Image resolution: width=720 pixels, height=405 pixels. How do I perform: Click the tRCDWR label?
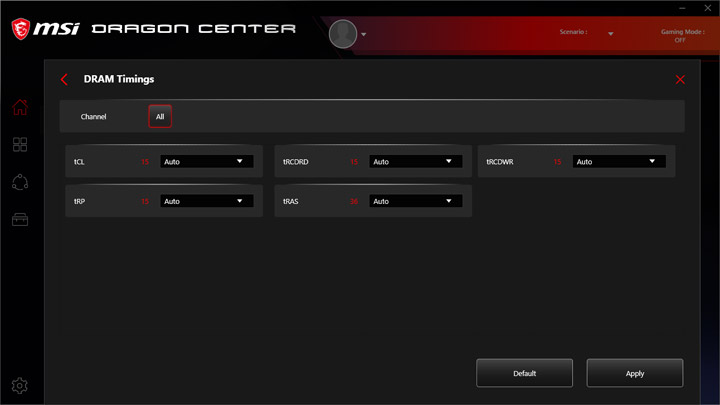(x=500, y=162)
